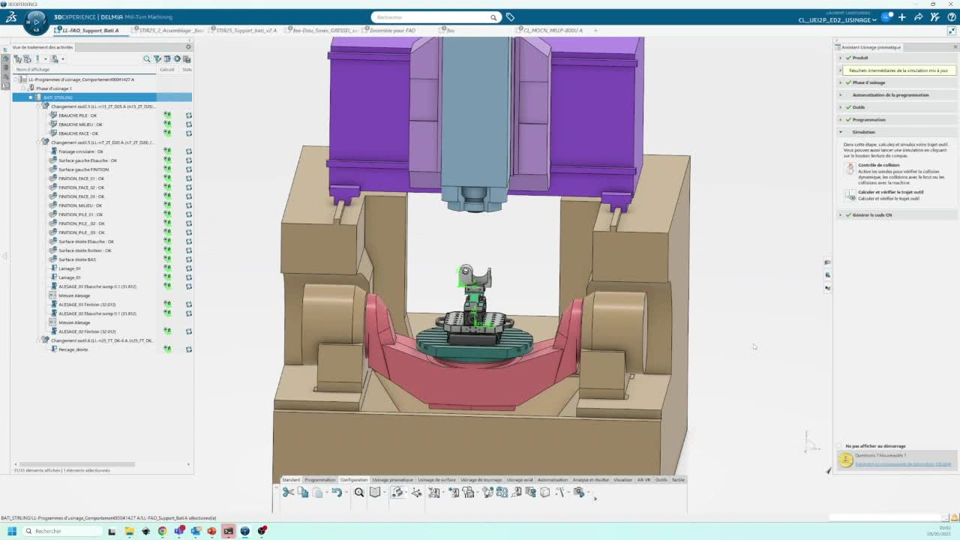Toggle status icon for EBAUCHE PILE row
This screenshot has width=960, height=540.
pyautogui.click(x=188, y=116)
